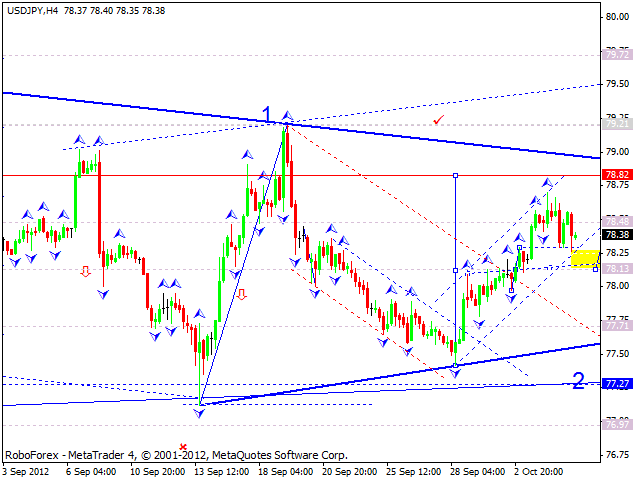Click the 79.72 price label on axis

pyautogui.click(x=616, y=54)
